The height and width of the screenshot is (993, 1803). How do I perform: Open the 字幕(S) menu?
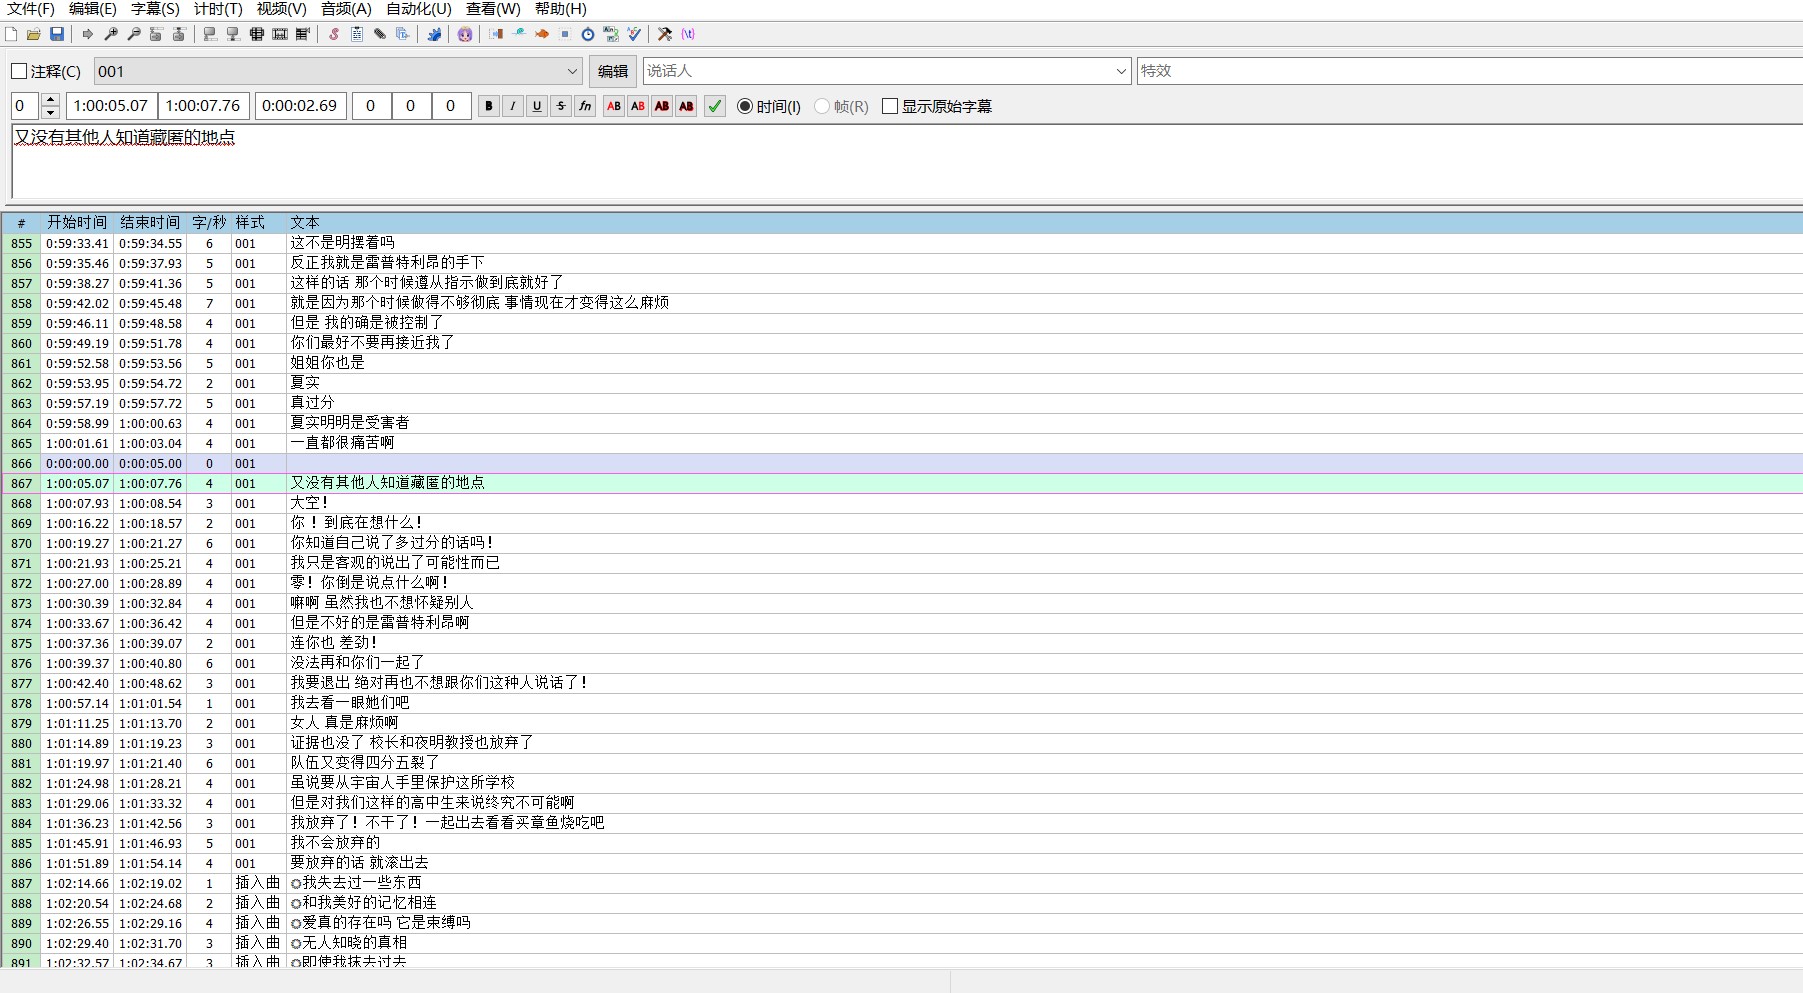[155, 9]
